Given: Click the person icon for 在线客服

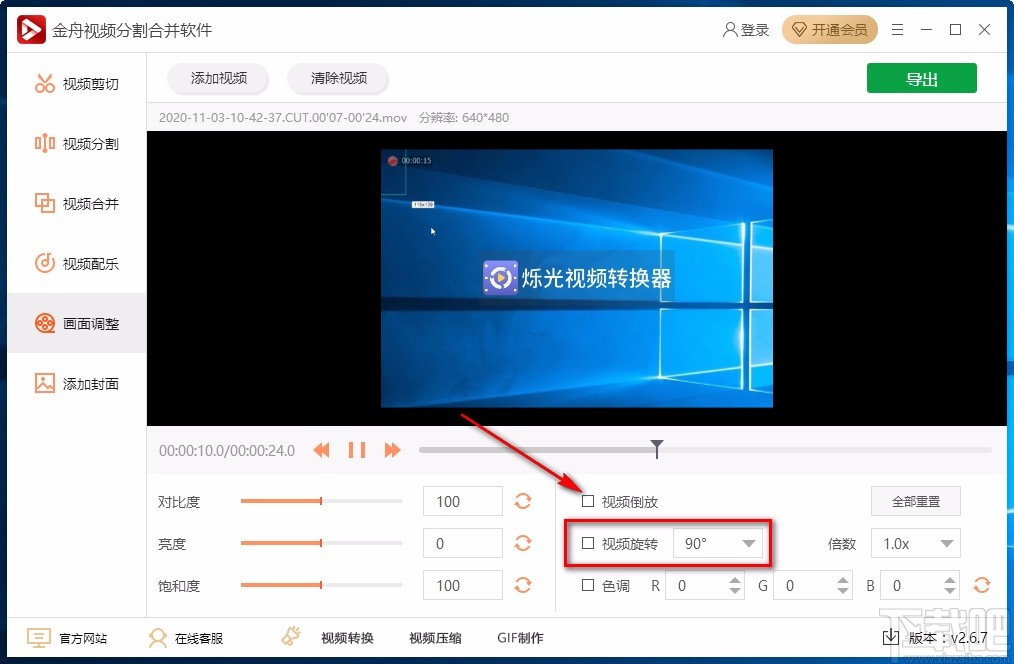Looking at the screenshot, I should pos(157,638).
